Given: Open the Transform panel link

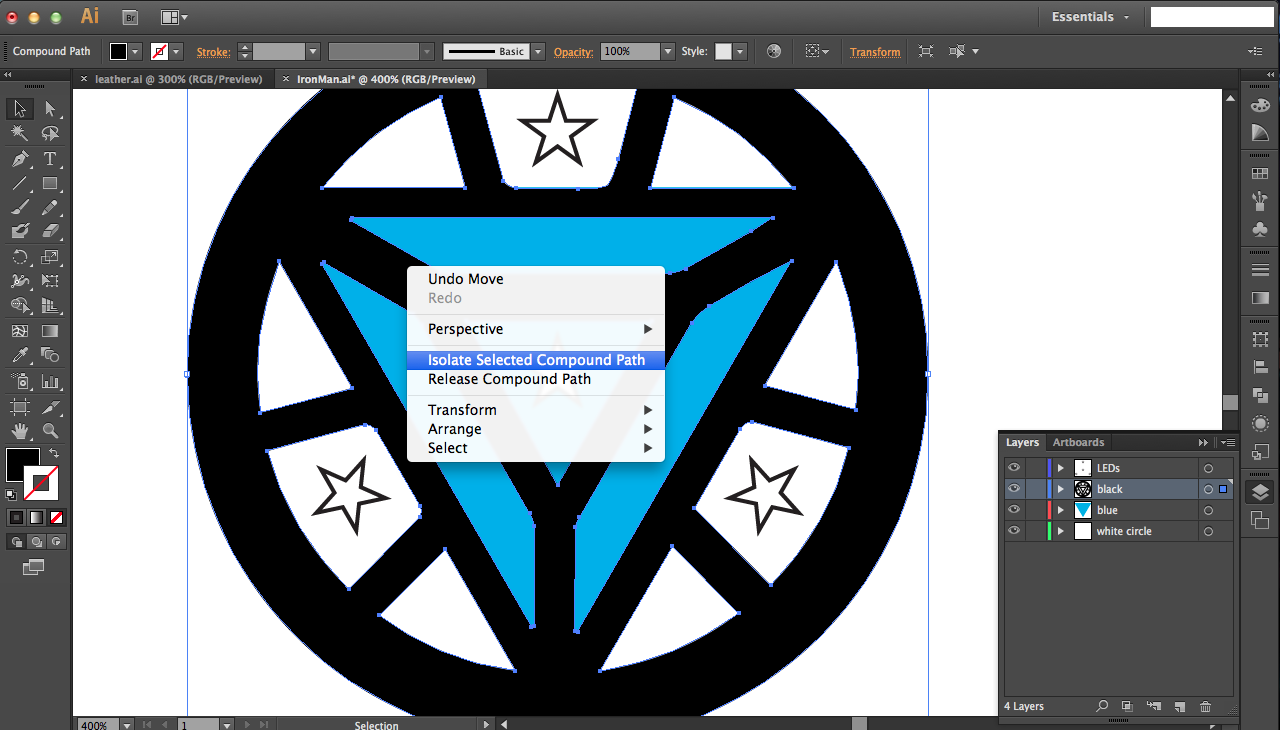Looking at the screenshot, I should pos(875,52).
